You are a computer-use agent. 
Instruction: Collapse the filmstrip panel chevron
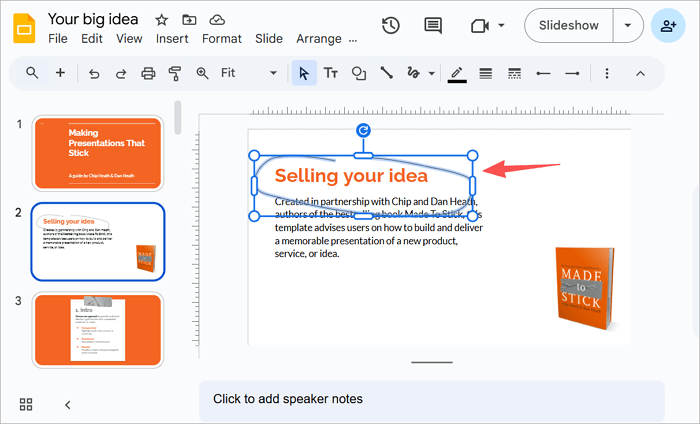(x=67, y=405)
